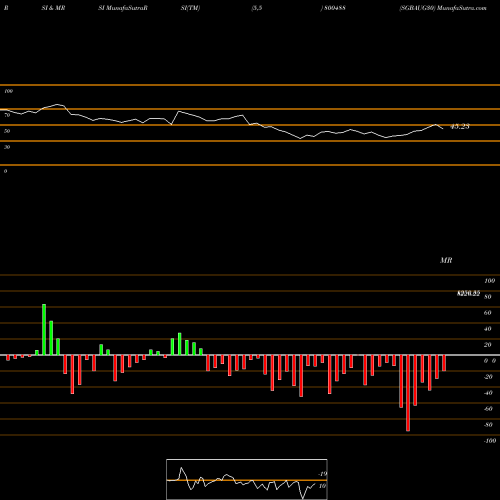Click the MunafaSutra.com watermark text at top right

pos(462,8)
